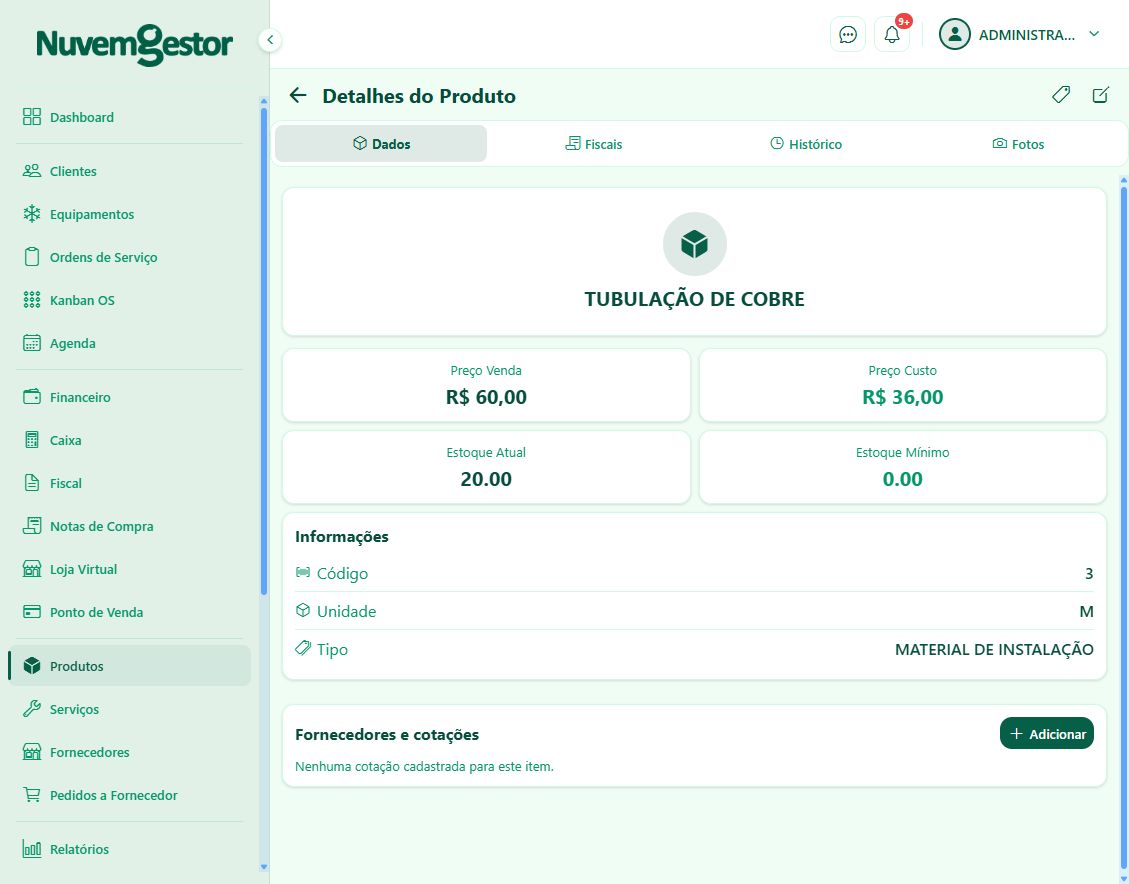Screen dimensions: 1129x884
Task: Switch to the Fotos tab
Action: 1018,144
